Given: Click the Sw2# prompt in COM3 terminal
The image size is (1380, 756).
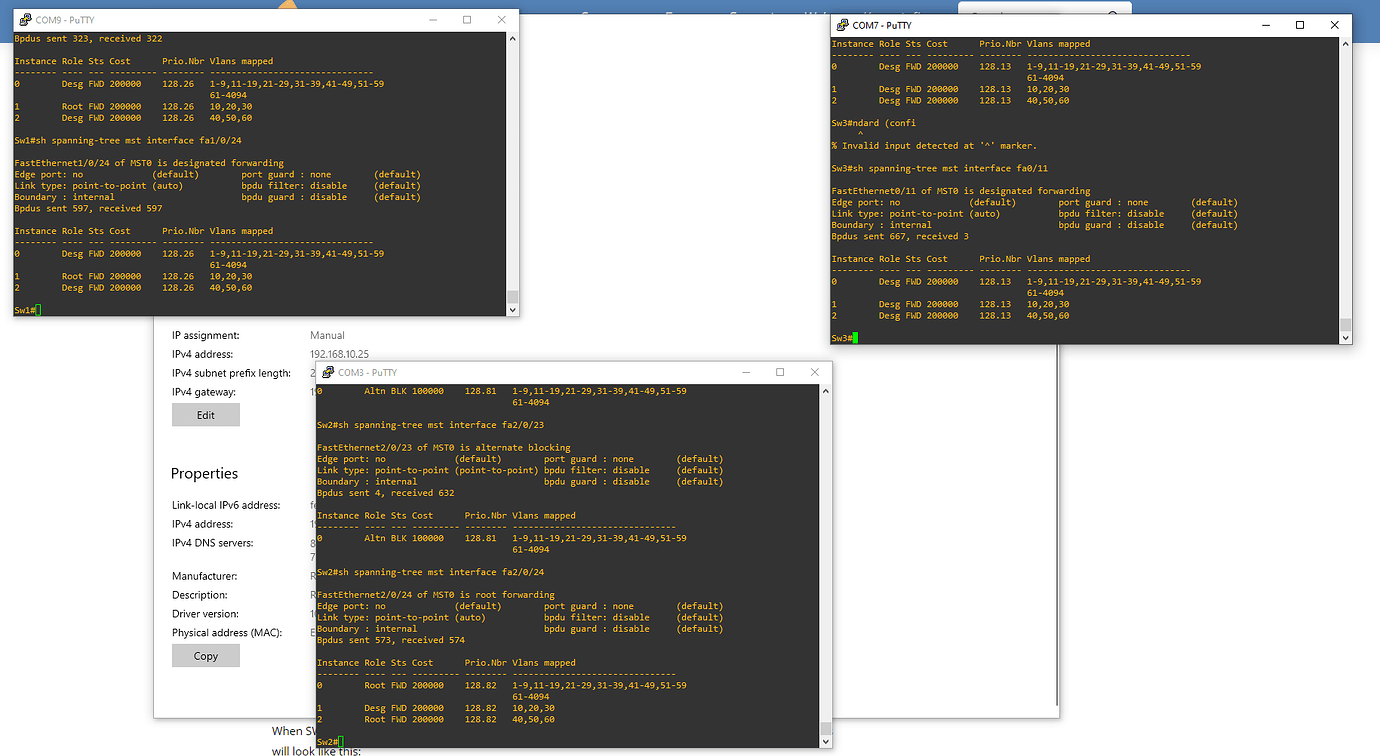Looking at the screenshot, I should coord(327,742).
